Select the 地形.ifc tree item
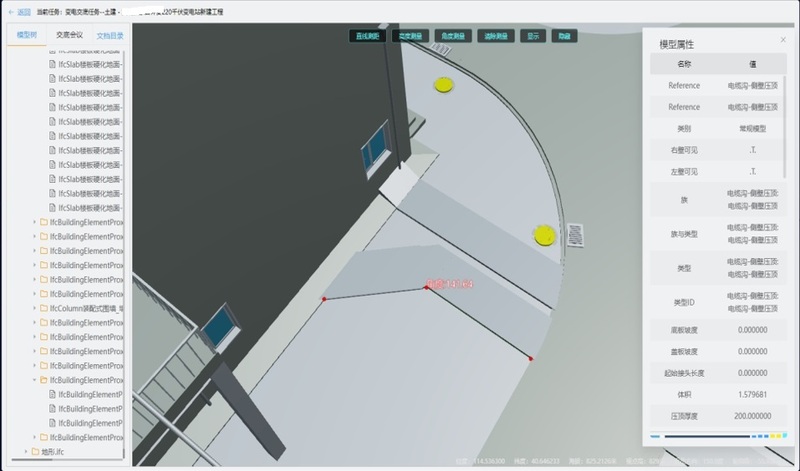 click(53, 452)
